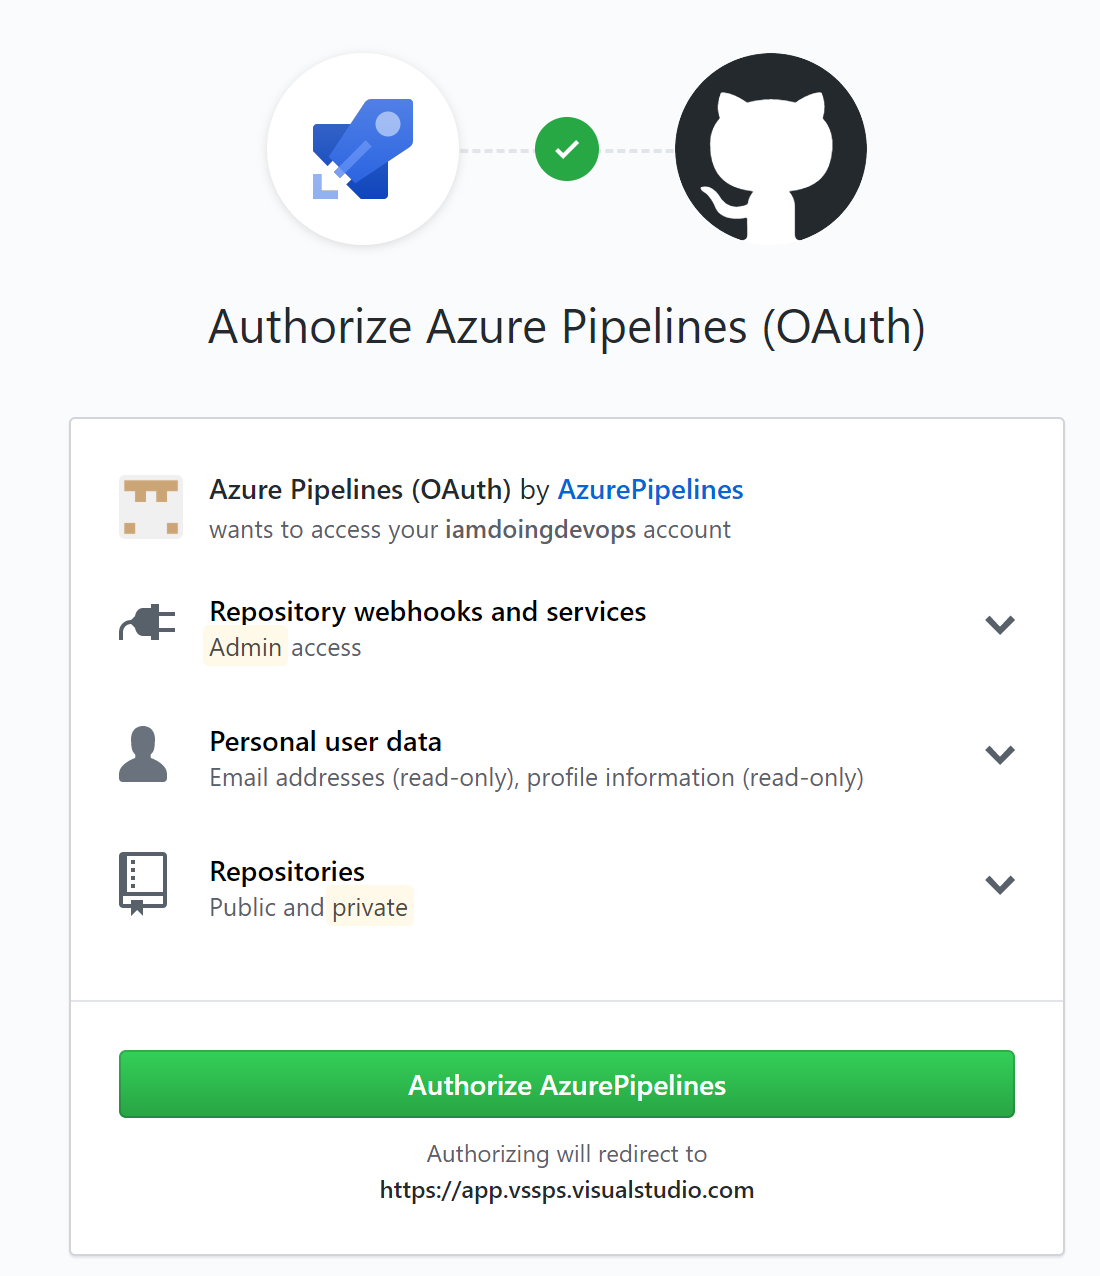
Task: Click the highlighted Admin access label
Action: click(245, 647)
